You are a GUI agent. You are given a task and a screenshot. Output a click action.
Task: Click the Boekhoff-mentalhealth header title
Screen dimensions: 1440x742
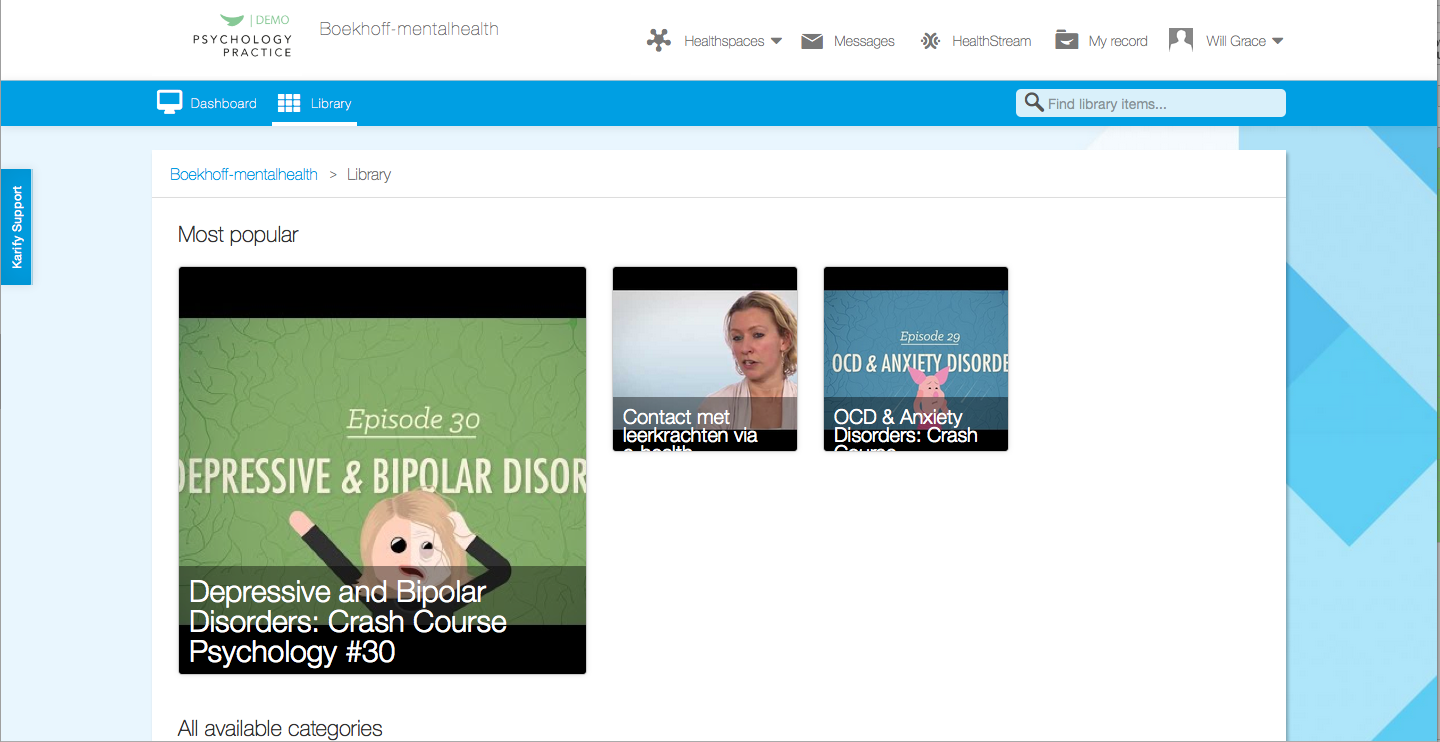coord(409,28)
